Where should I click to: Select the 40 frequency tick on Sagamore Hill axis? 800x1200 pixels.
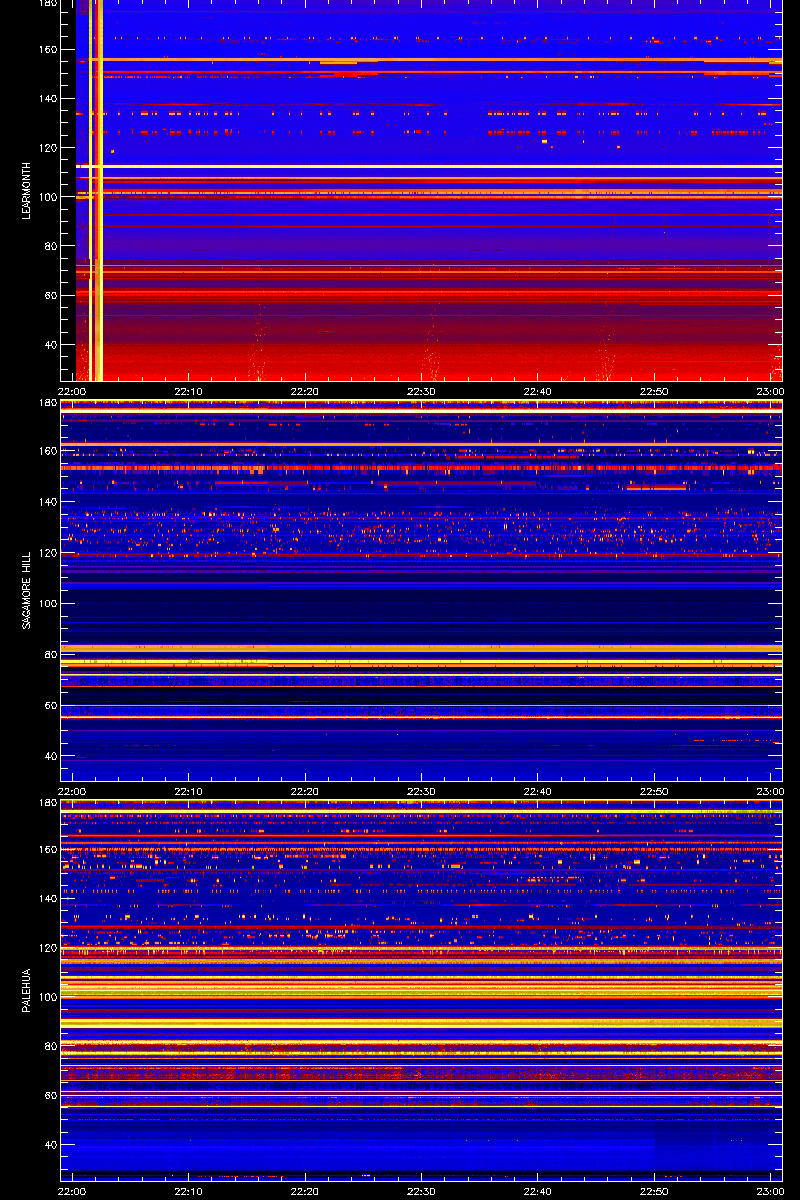tap(50, 757)
